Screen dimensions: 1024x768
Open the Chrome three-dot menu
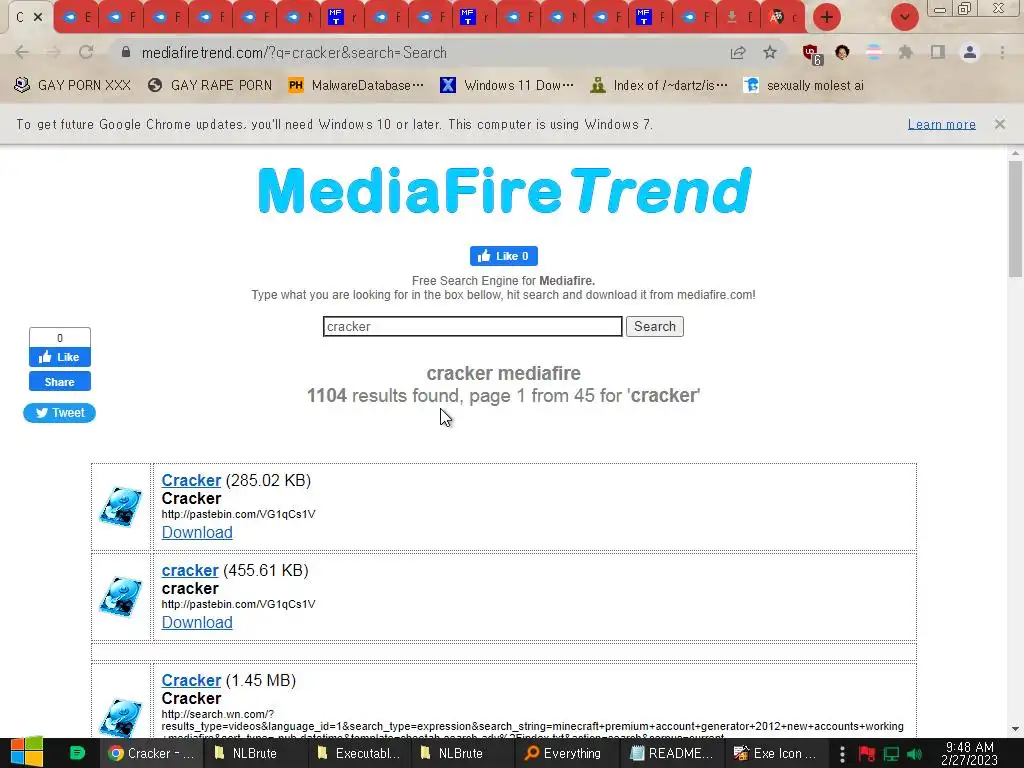click(x=1002, y=52)
